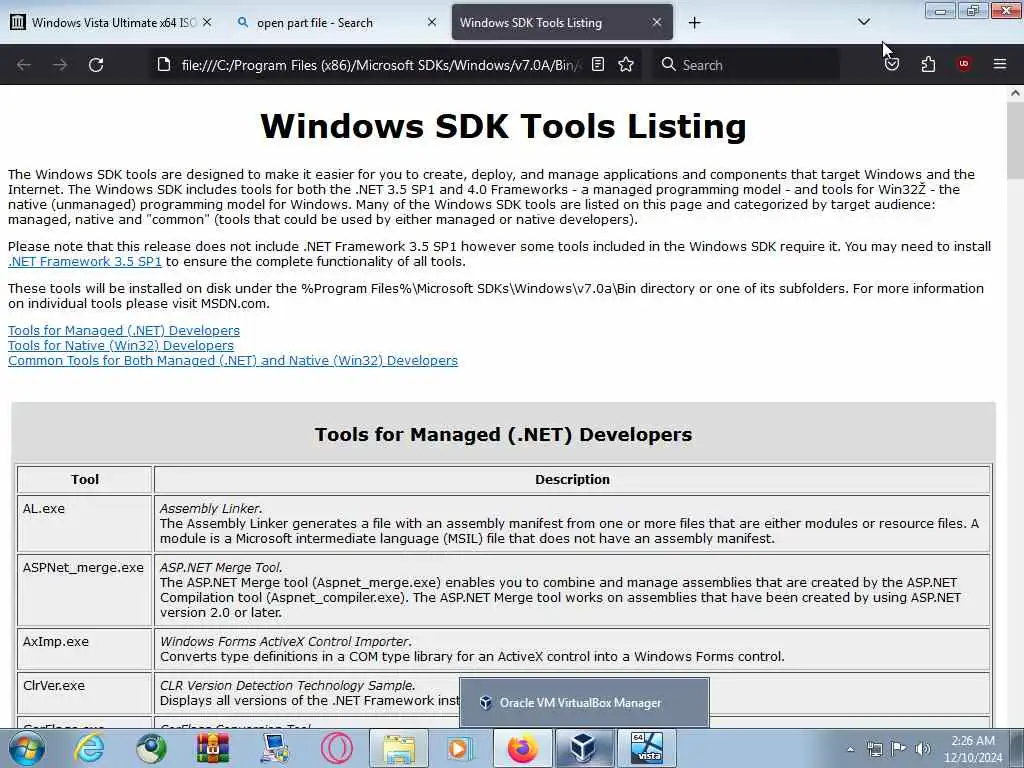Click Windows Forms ActiveX Control Importer text
The height and width of the screenshot is (768, 1024).
tap(285, 641)
